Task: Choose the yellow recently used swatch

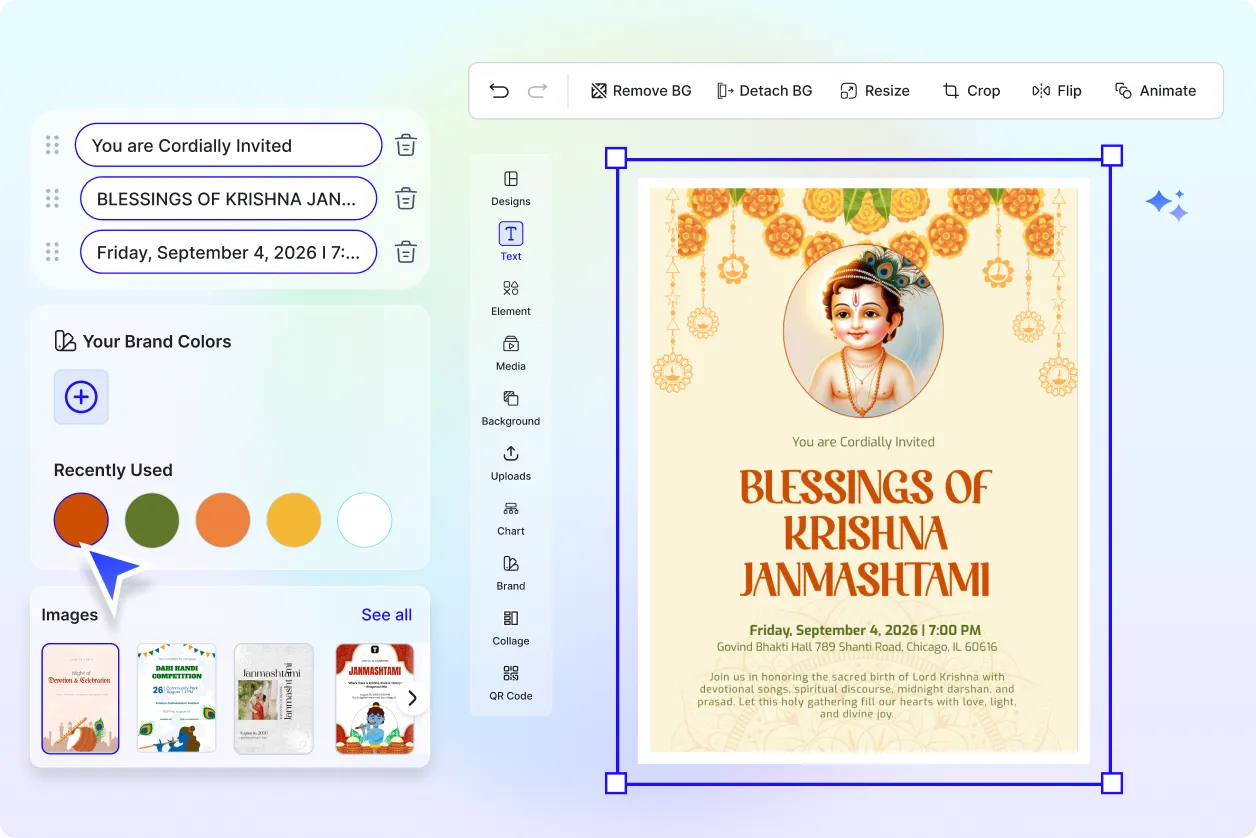Action: pyautogui.click(x=294, y=520)
